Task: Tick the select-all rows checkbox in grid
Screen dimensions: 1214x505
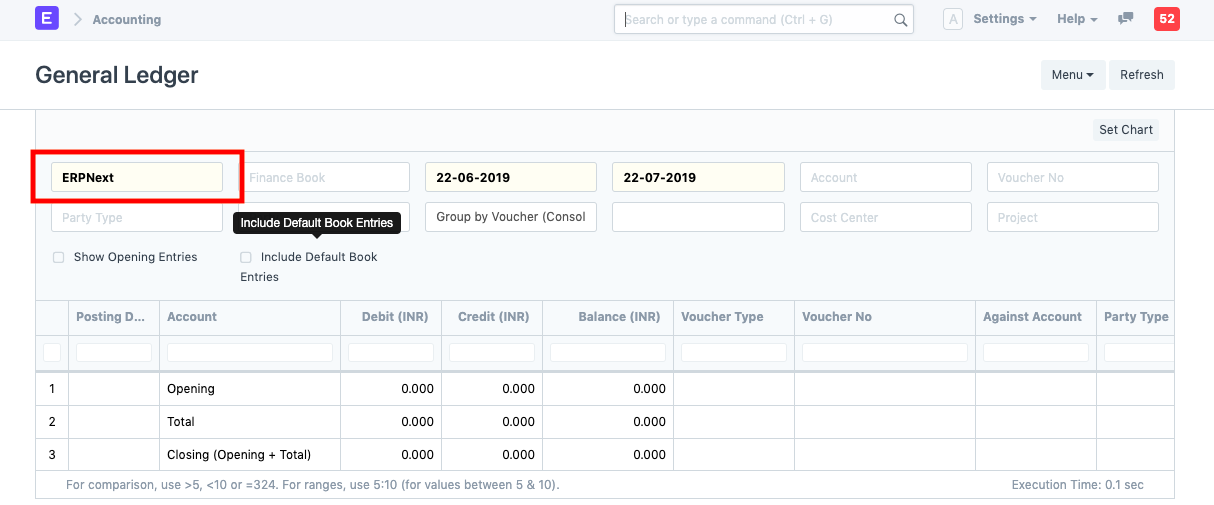Action: [x=52, y=352]
